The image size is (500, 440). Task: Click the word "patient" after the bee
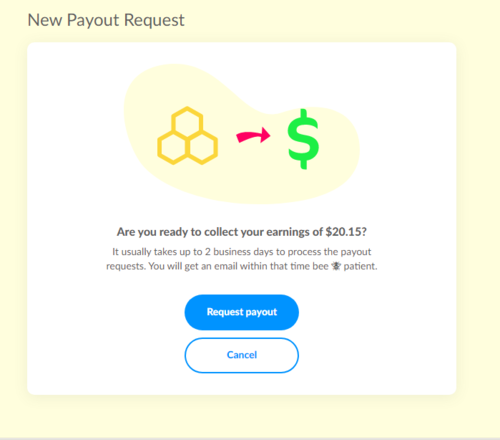[x=360, y=266]
